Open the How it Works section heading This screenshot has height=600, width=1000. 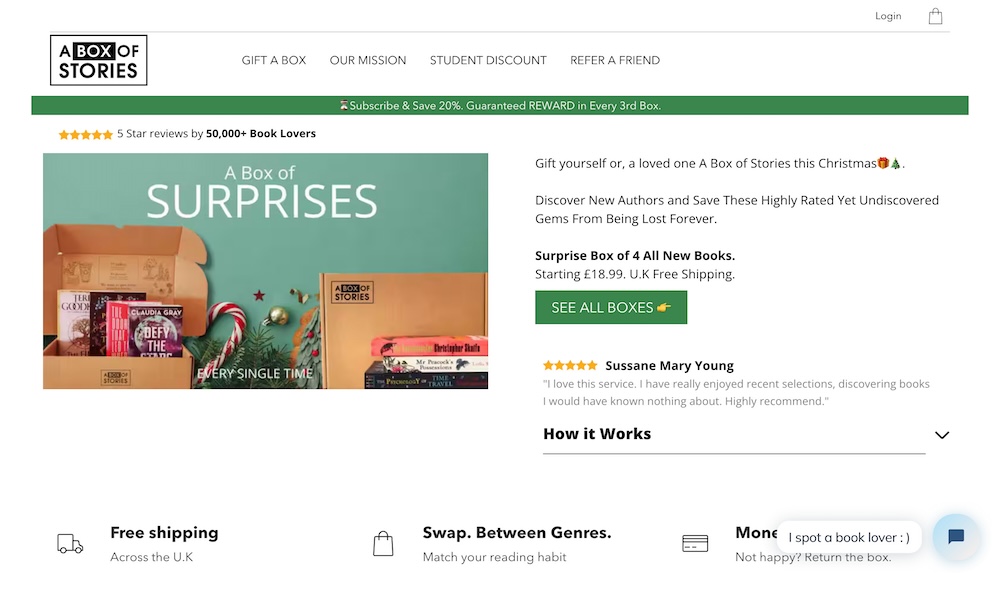pos(597,434)
